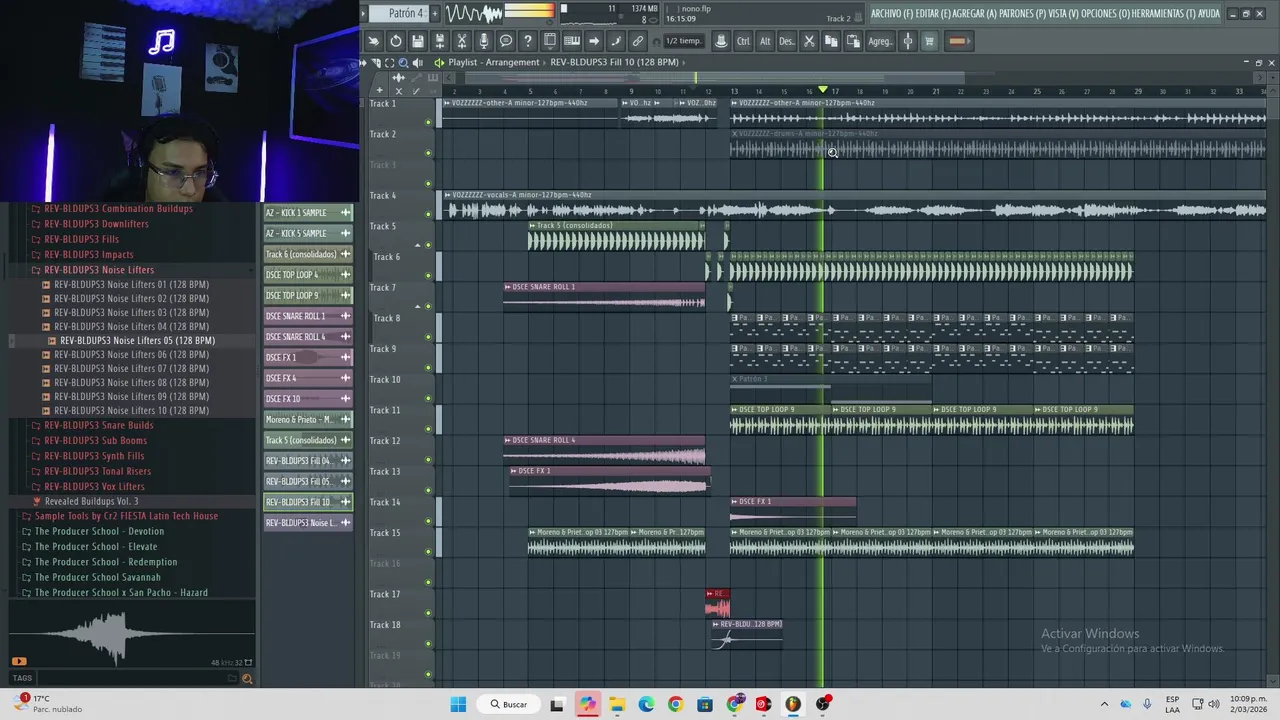Mute Track 7 with its green dot
Viewport: 1280px width, 720px height.
(429, 306)
